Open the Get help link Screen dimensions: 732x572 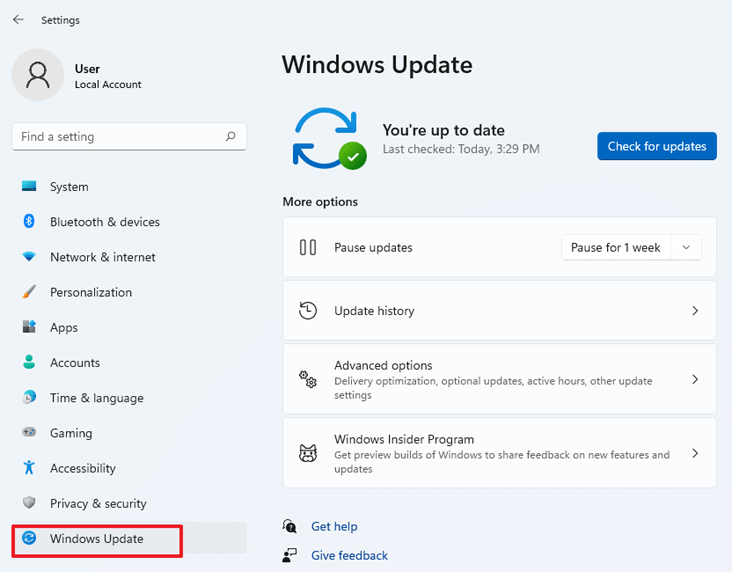click(334, 527)
